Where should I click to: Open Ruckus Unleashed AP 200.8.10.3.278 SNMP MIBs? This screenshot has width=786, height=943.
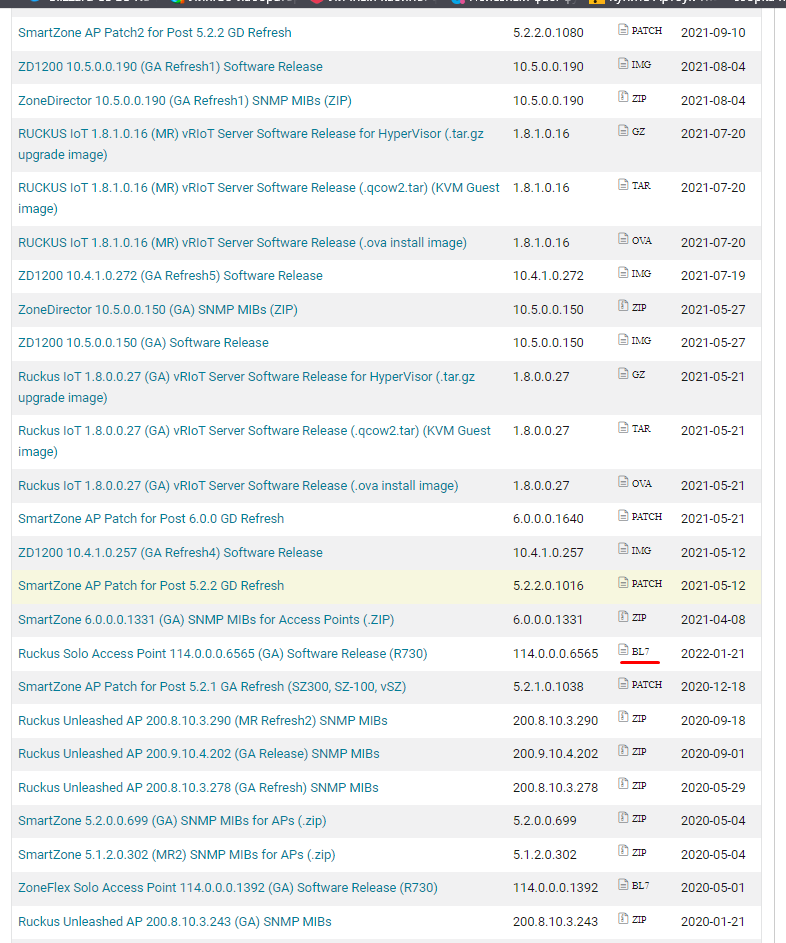(x=198, y=788)
